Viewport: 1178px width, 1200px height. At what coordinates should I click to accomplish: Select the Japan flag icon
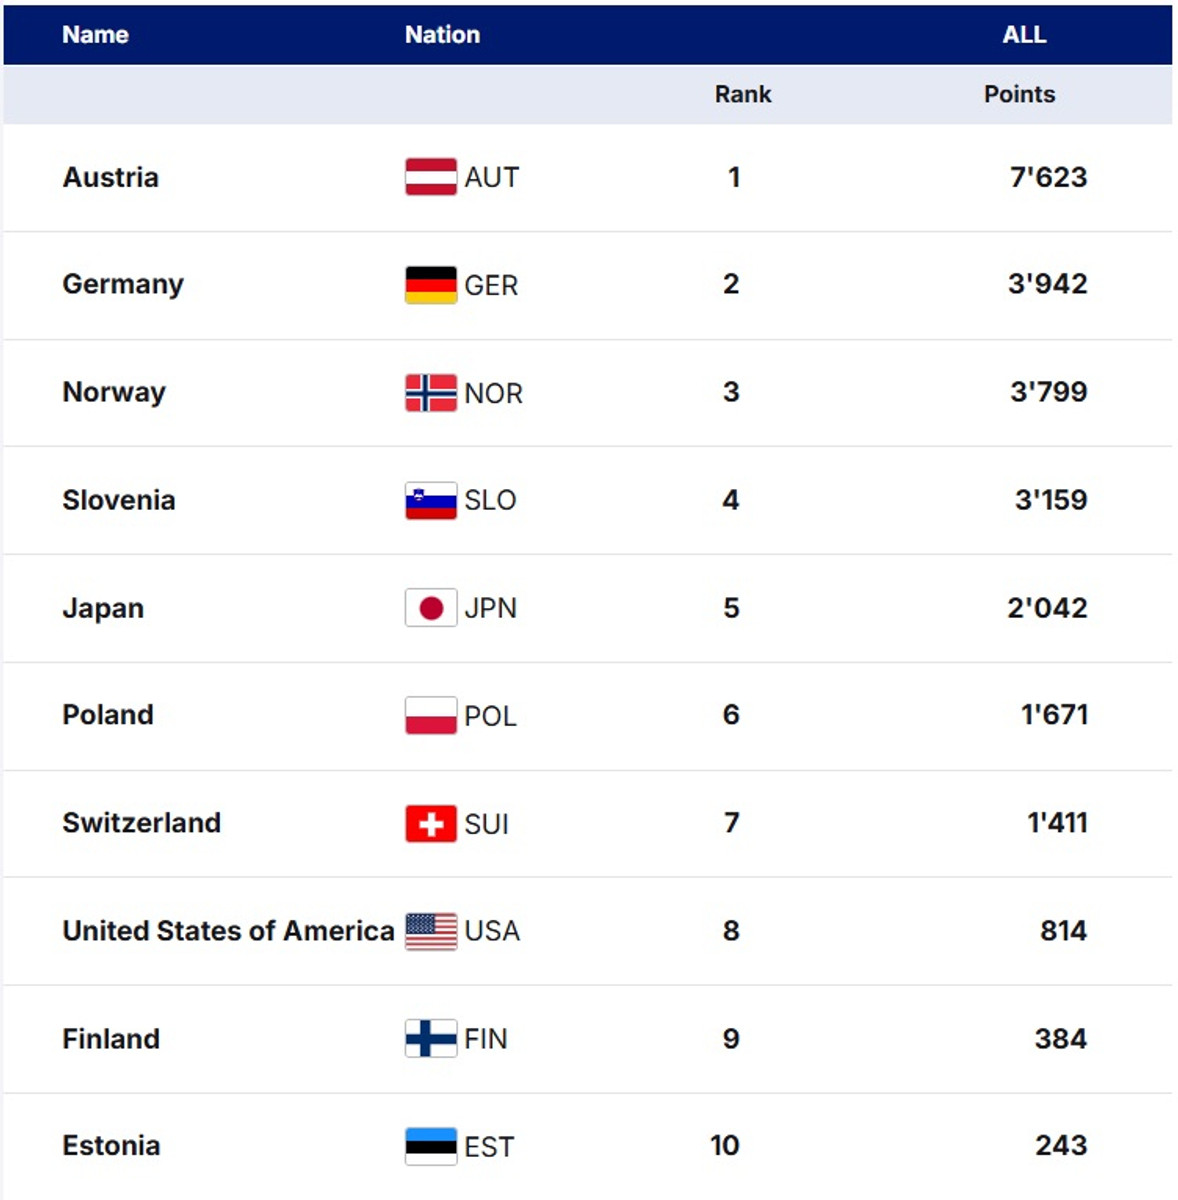point(431,608)
